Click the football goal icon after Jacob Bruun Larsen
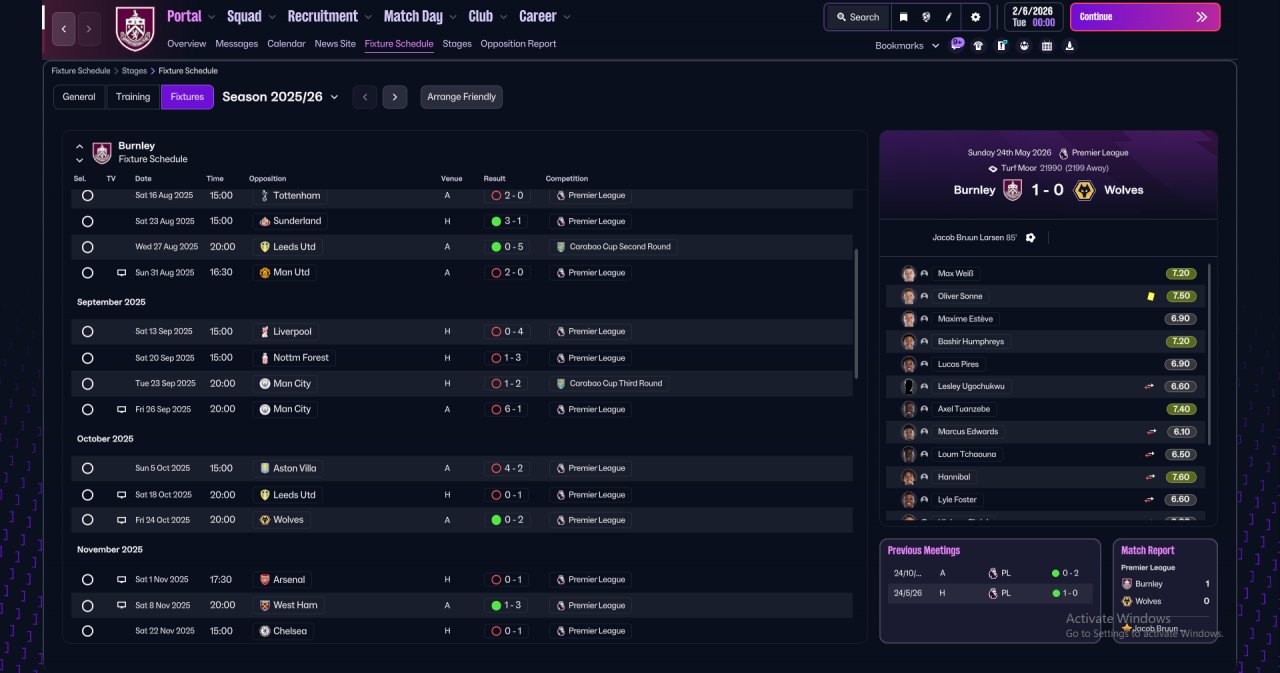1280x673 pixels. click(x=1030, y=238)
